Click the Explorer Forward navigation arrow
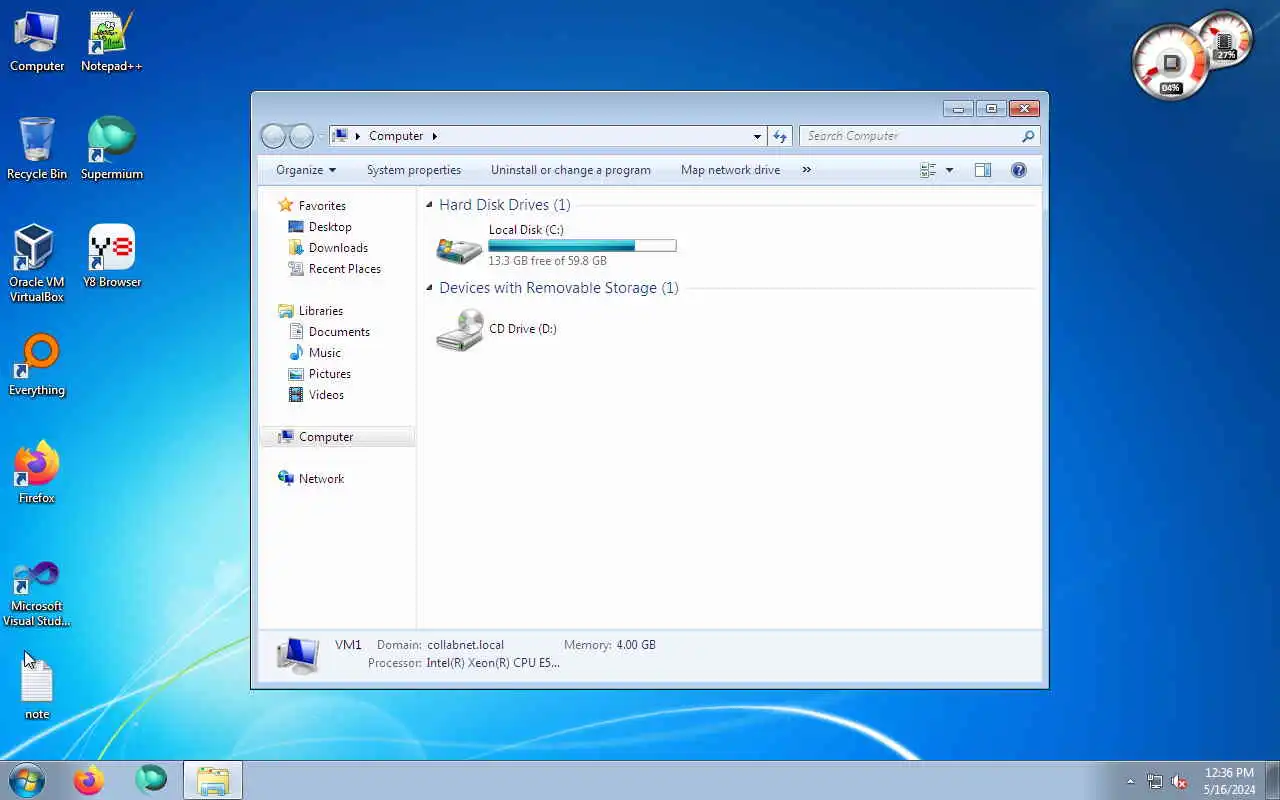 coord(301,136)
